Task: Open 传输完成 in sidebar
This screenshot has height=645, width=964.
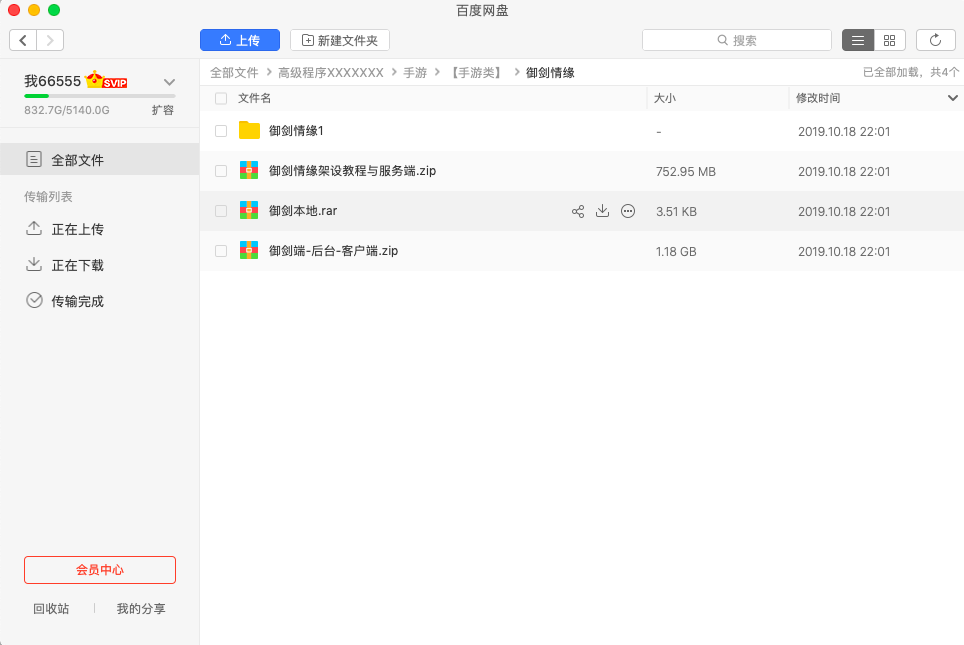Action: tap(77, 301)
